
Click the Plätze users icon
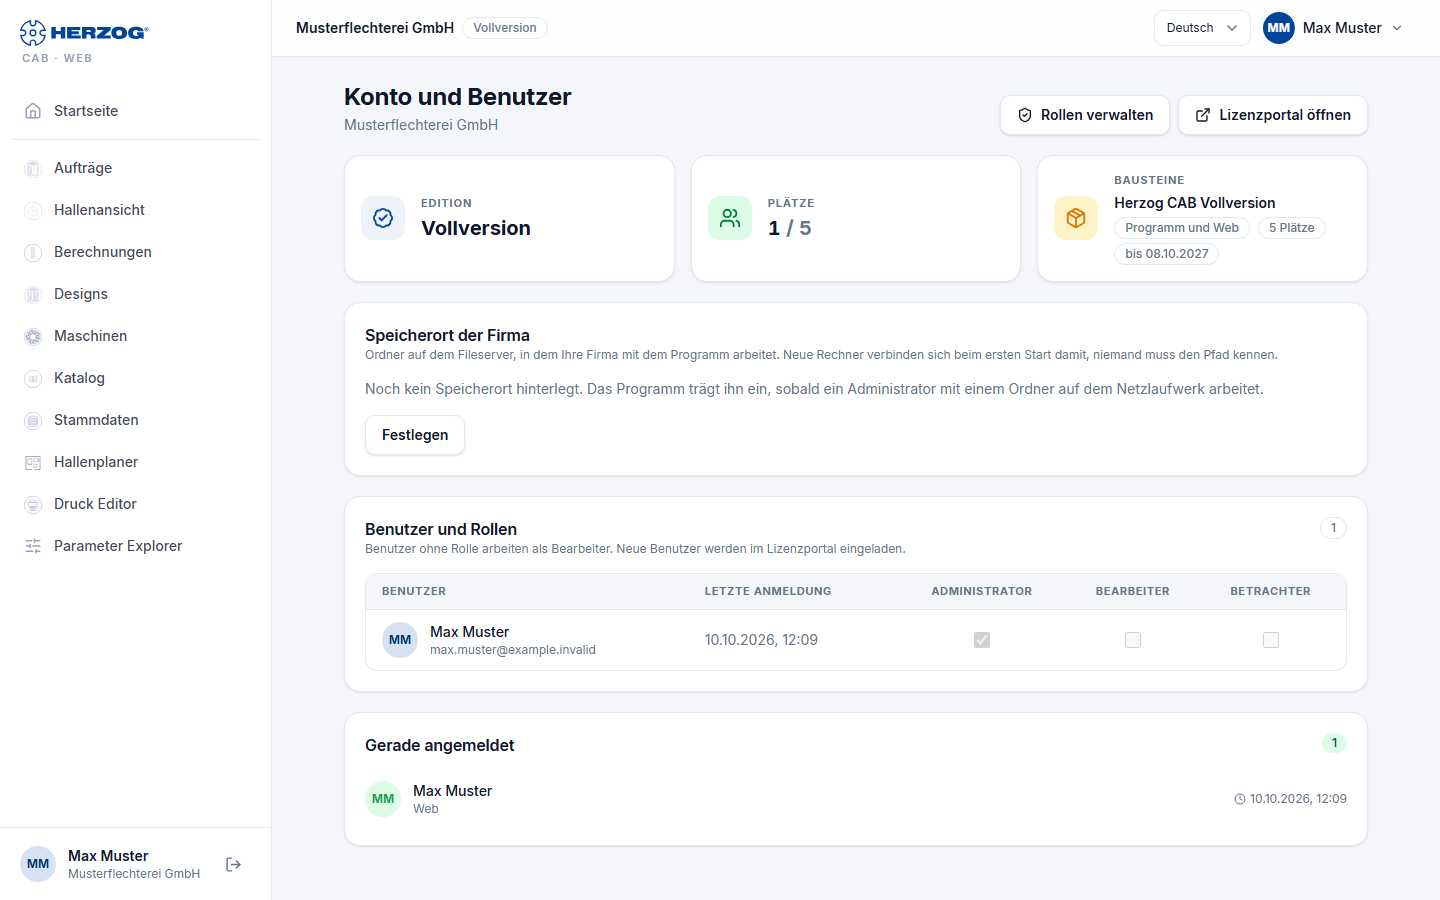point(730,218)
